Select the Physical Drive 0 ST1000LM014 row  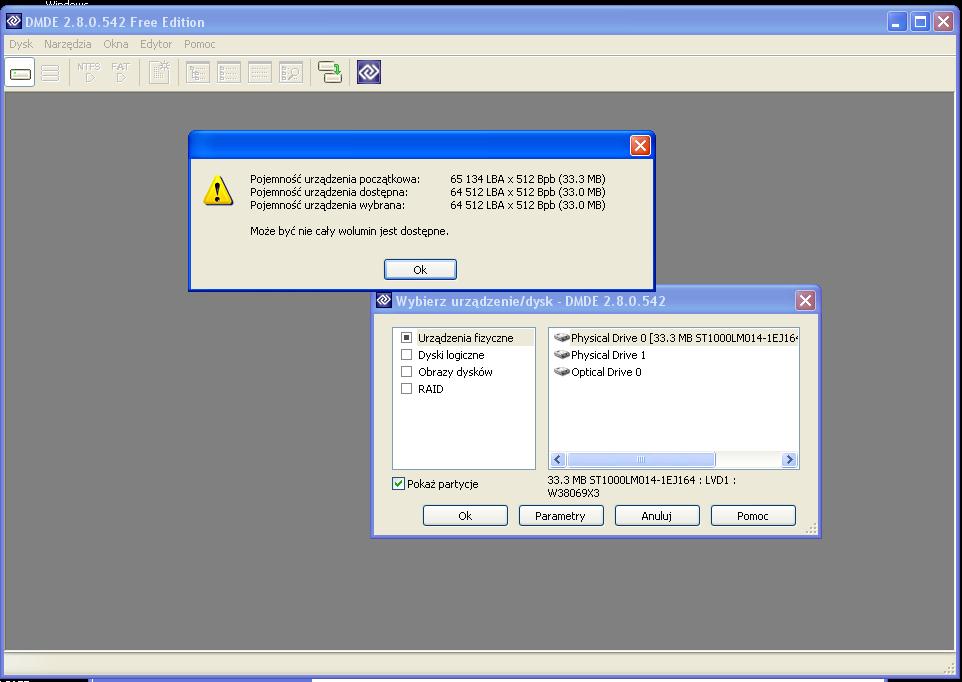point(674,337)
